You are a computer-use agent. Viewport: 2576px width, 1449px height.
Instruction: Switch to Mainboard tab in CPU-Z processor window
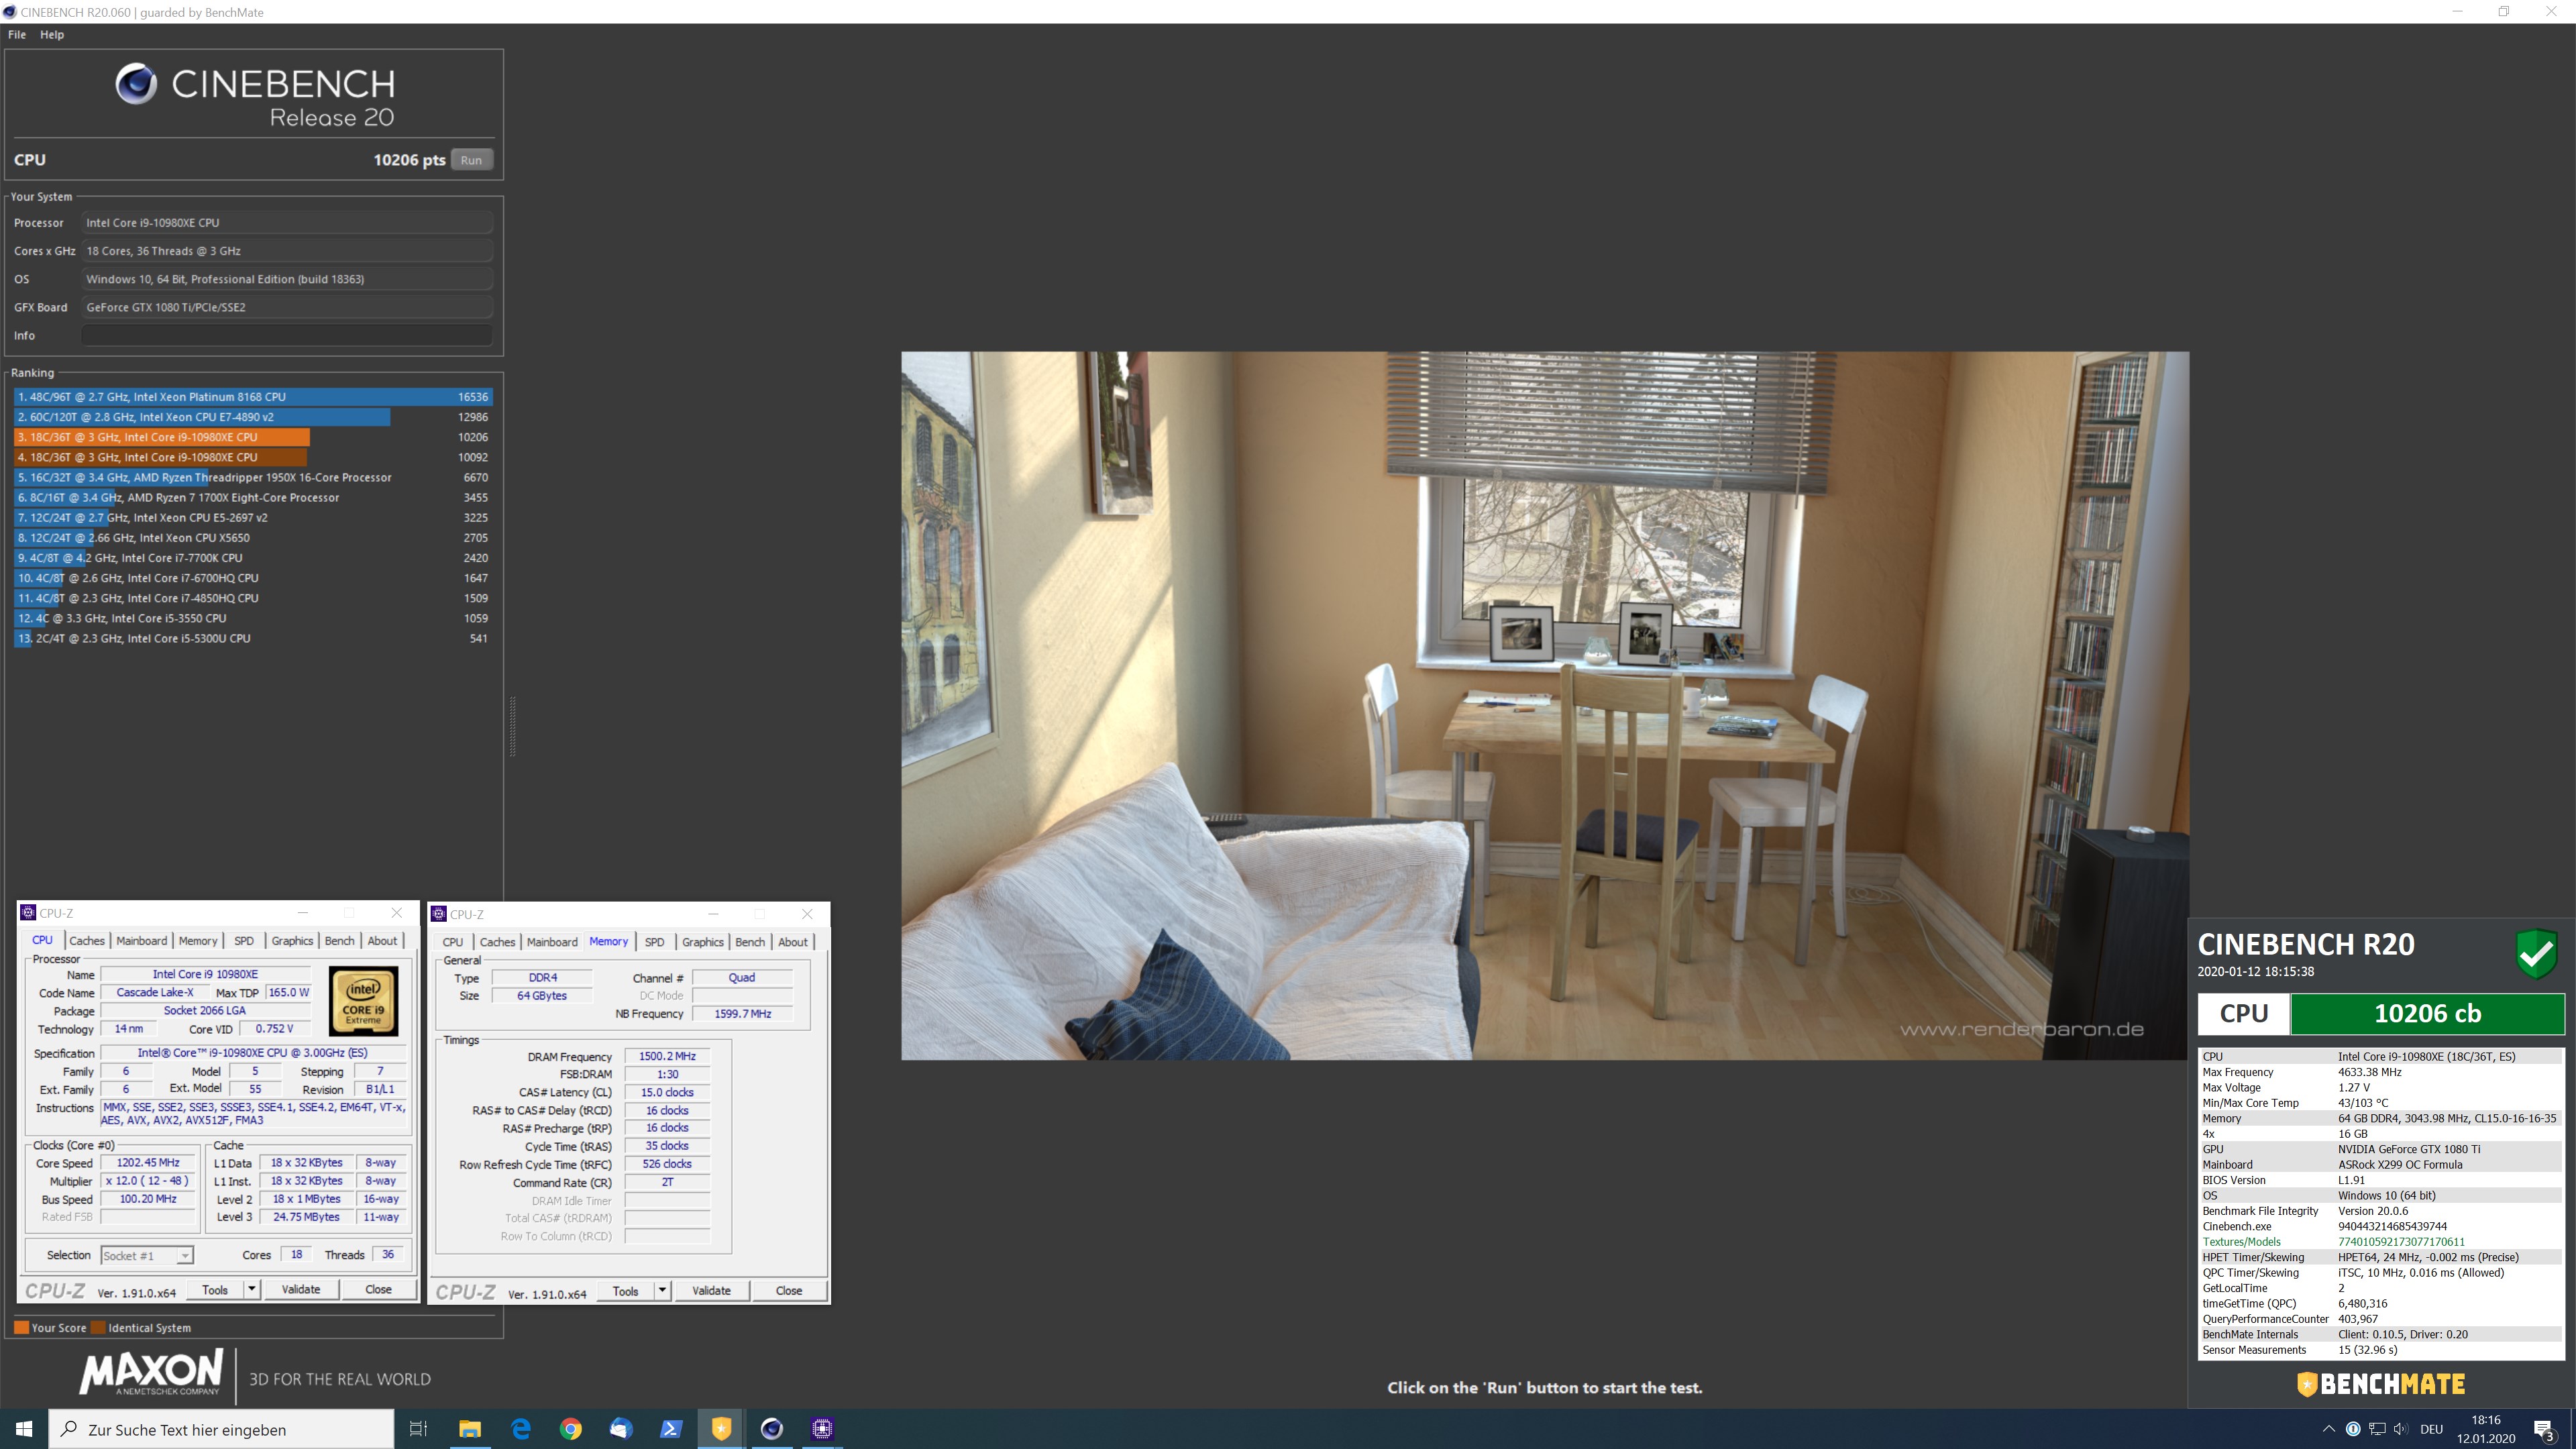point(141,941)
